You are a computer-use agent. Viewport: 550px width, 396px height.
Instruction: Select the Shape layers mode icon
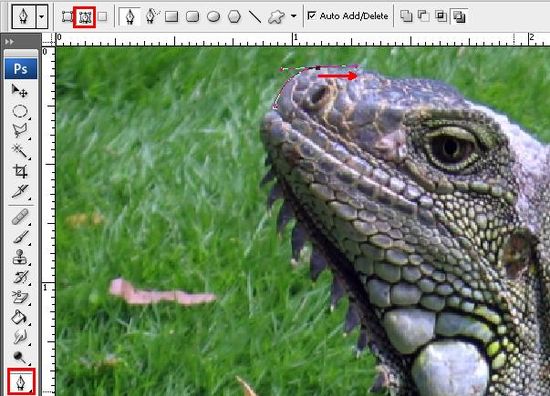[67, 16]
